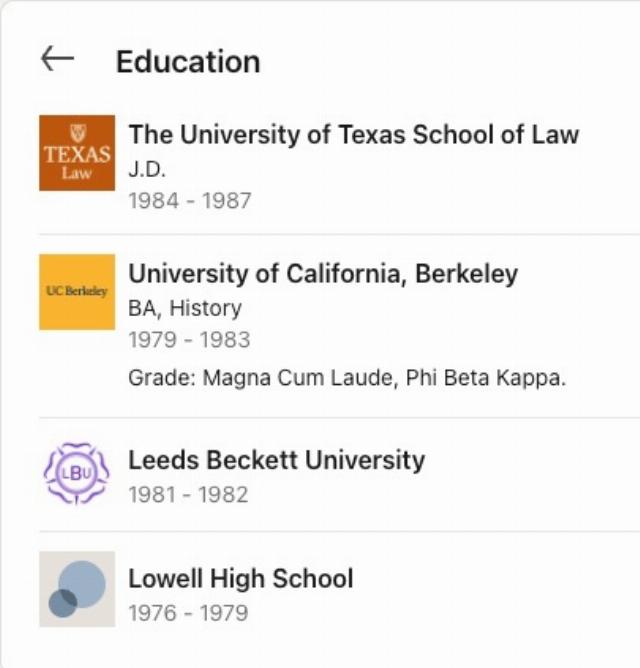The image size is (640, 668).
Task: Select the BA, History degree line
Action: [185, 308]
